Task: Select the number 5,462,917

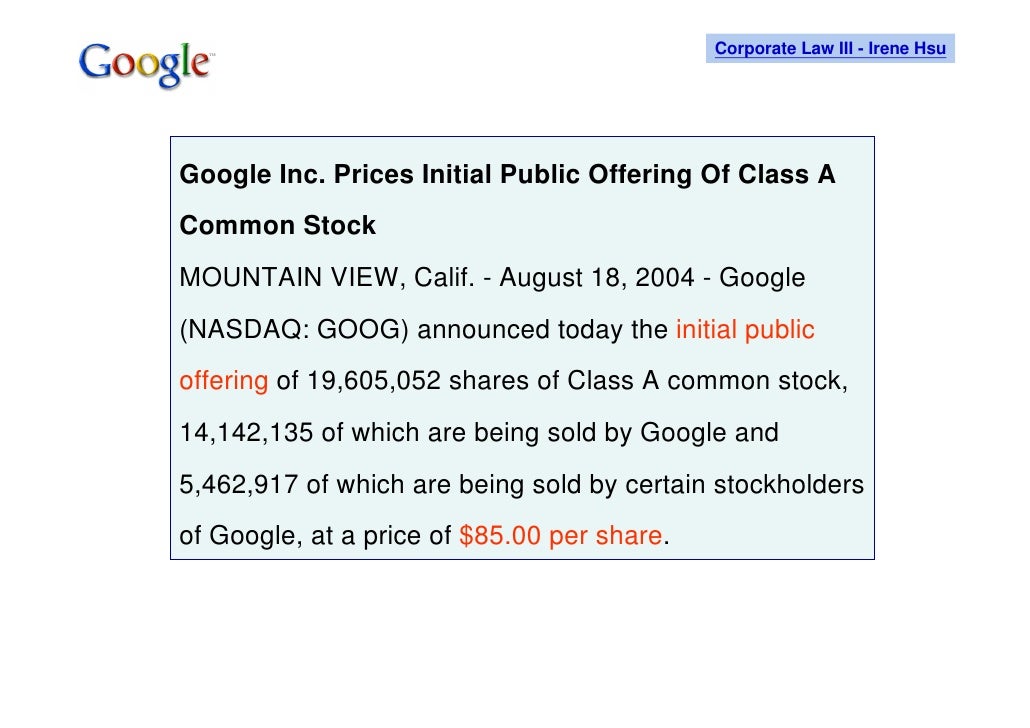Action: (x=238, y=485)
